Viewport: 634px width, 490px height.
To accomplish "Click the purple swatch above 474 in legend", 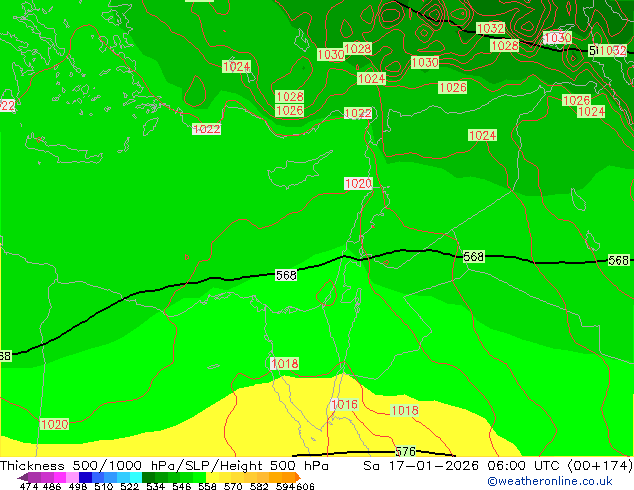I will click(34, 477).
